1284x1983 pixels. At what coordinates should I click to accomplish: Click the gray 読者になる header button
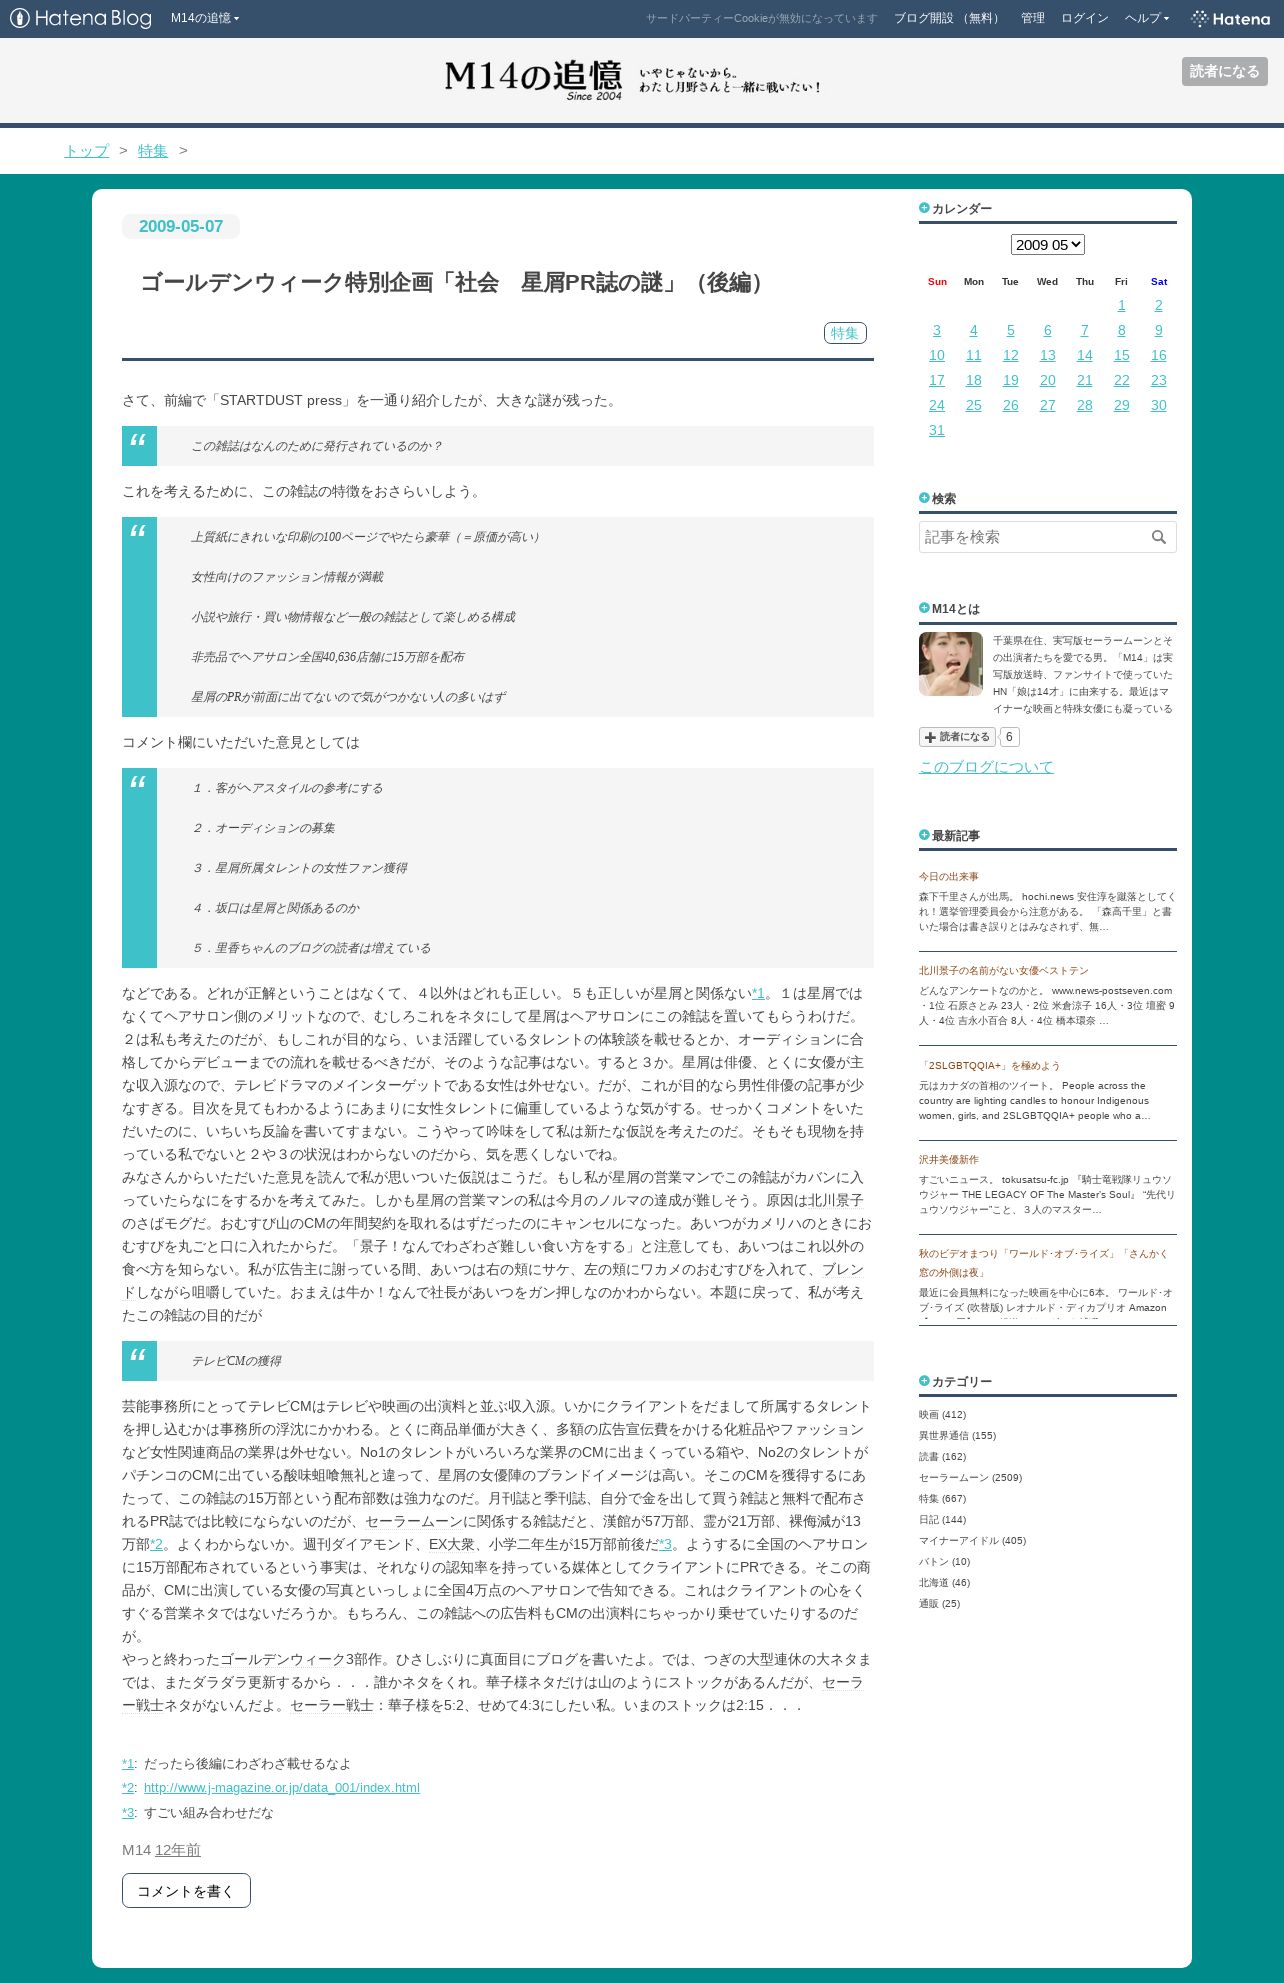point(1224,71)
